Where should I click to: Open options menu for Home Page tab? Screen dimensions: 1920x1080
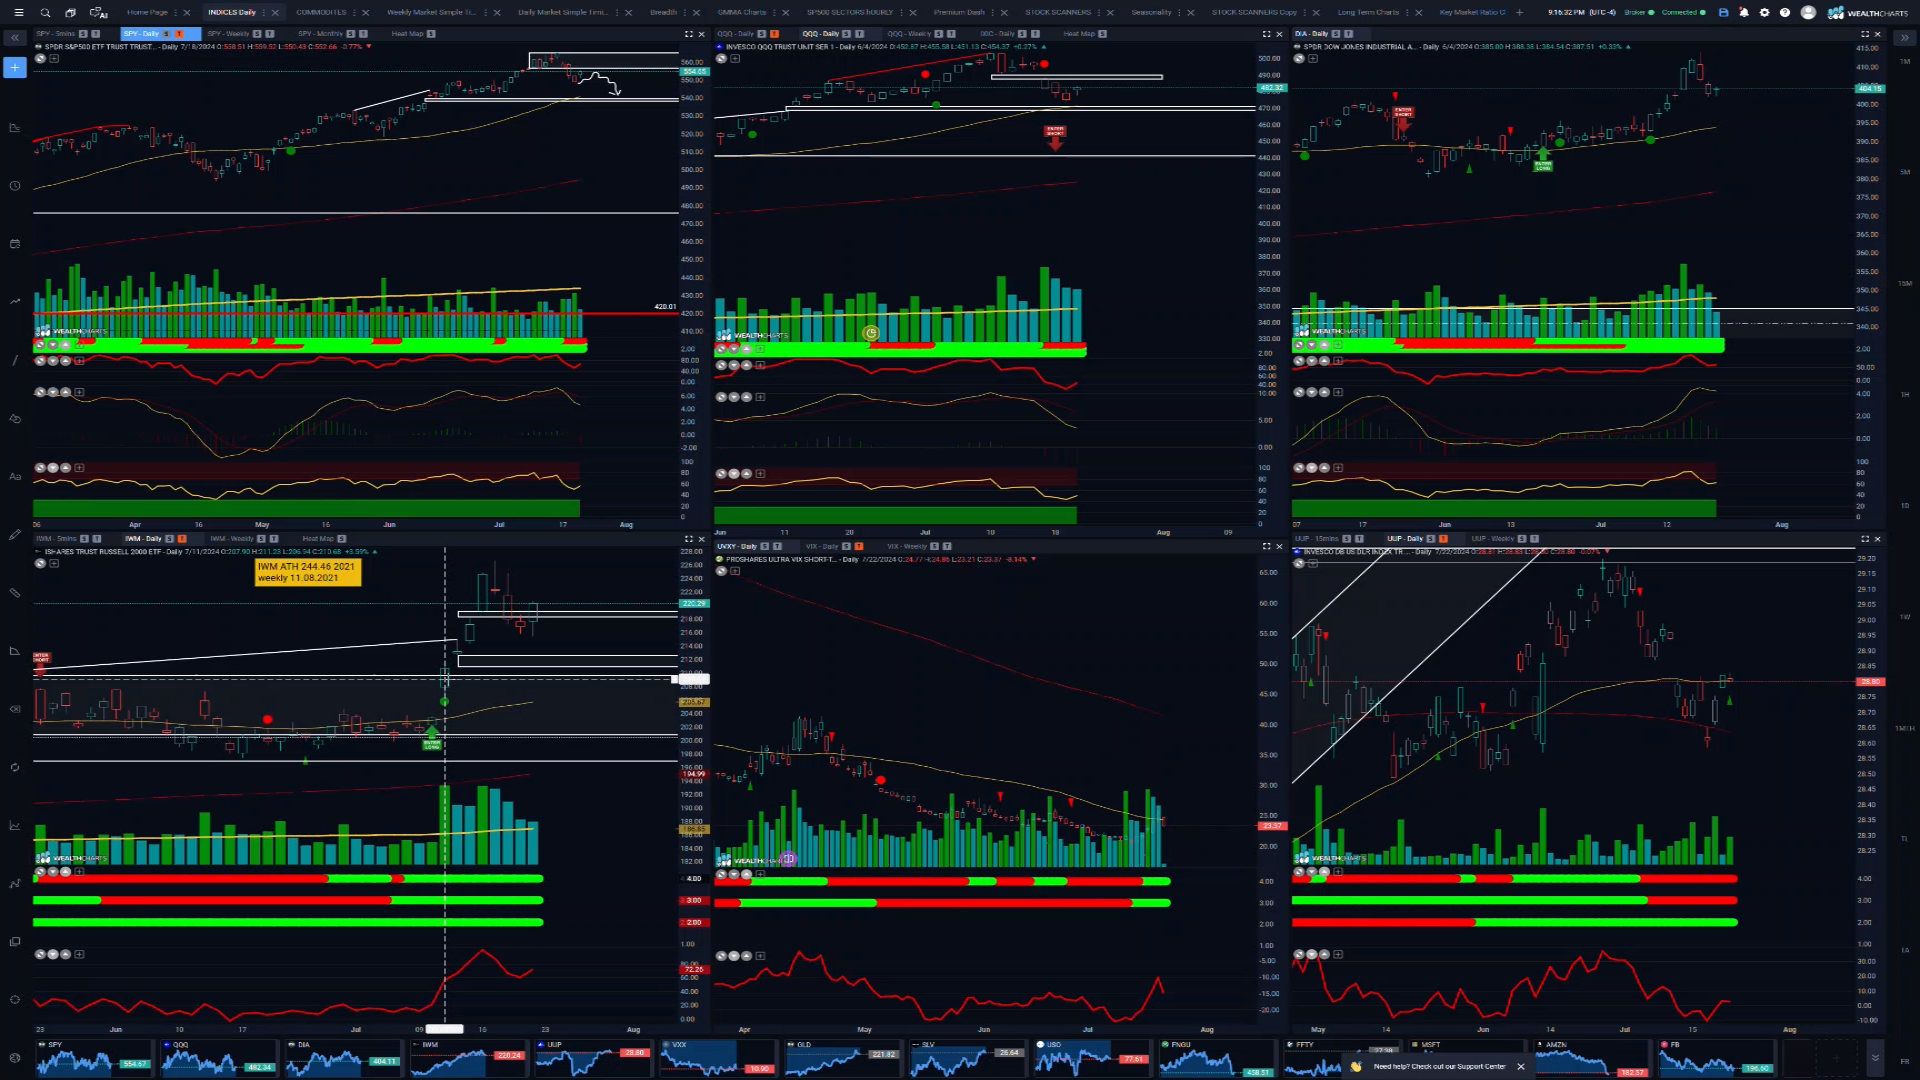pyautogui.click(x=176, y=13)
